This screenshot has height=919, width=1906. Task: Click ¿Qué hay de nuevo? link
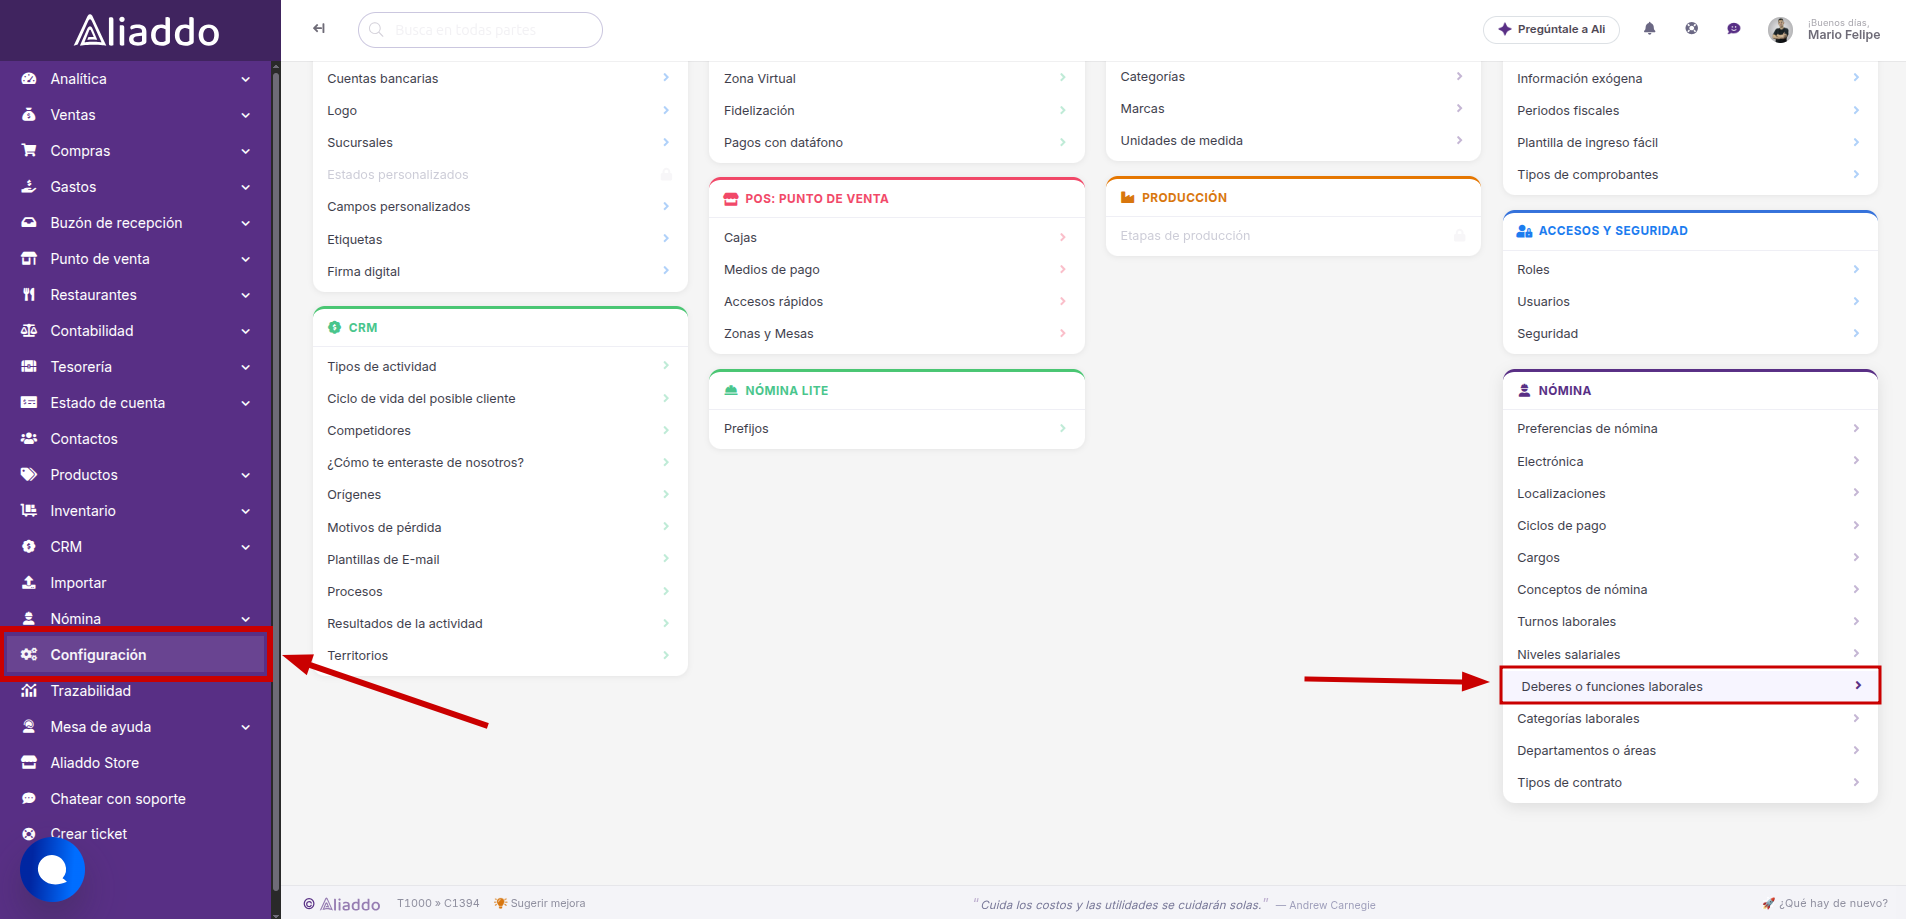click(1825, 903)
